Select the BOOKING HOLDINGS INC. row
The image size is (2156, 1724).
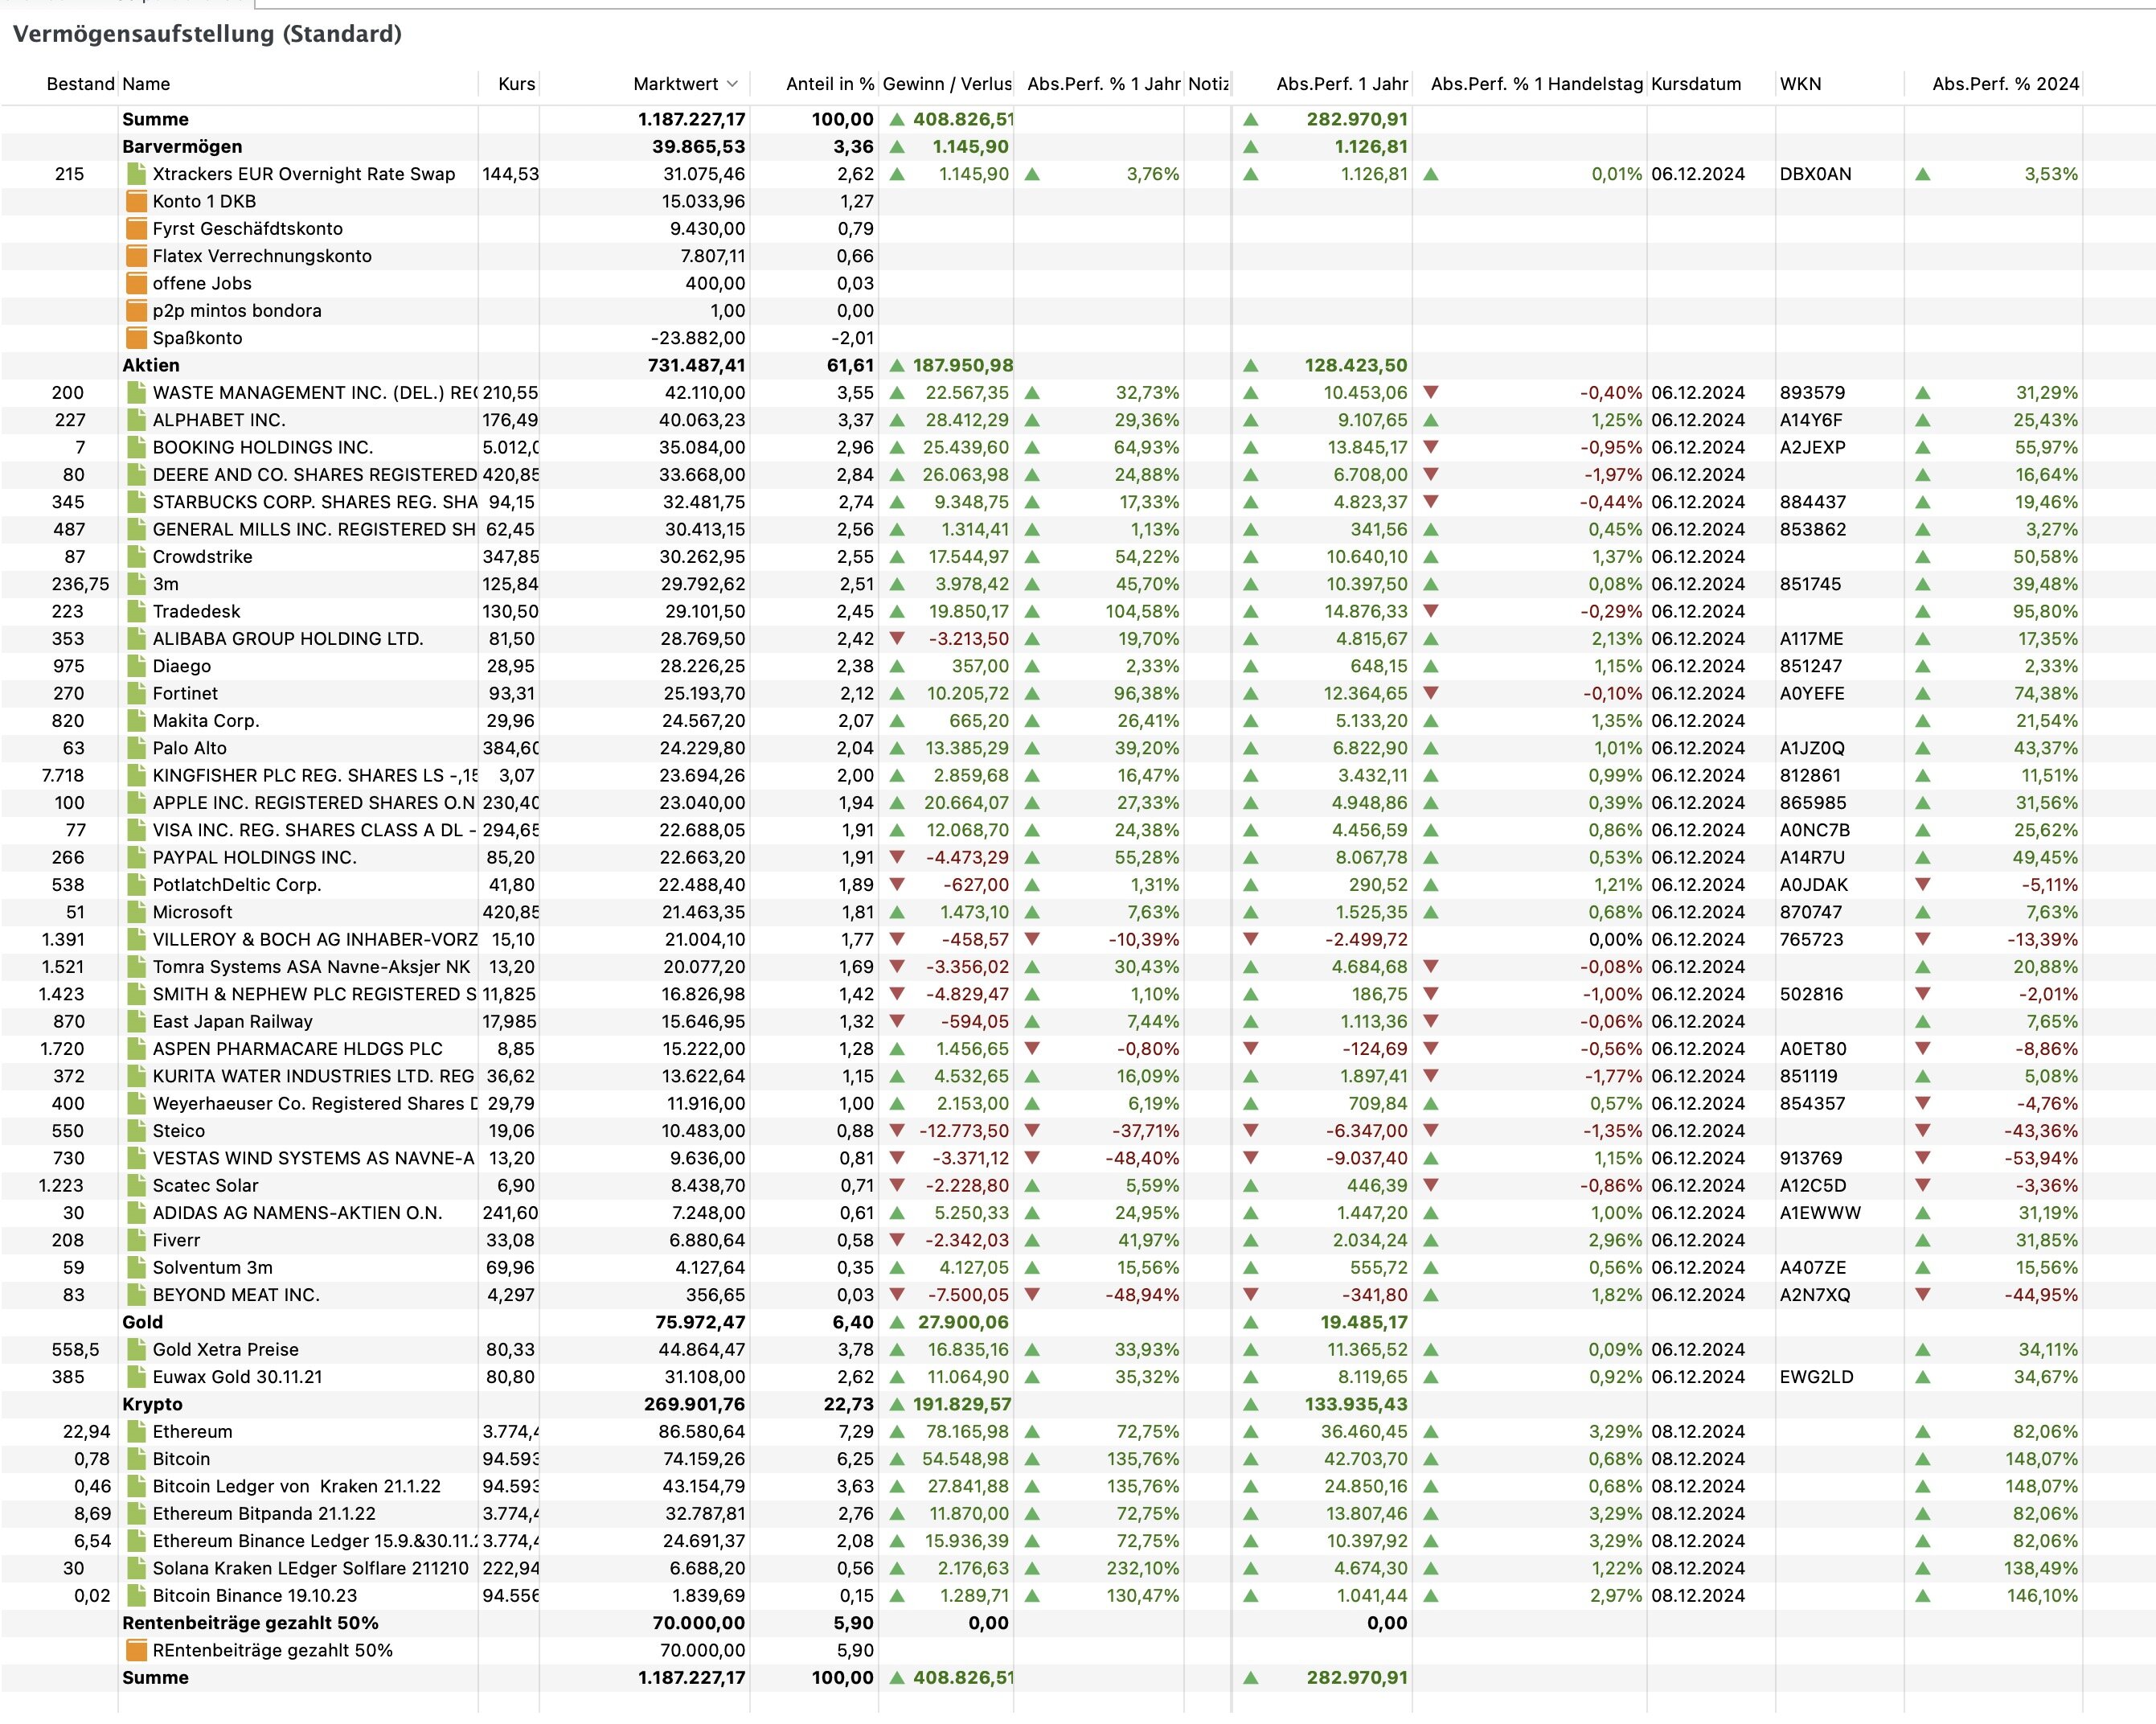click(262, 447)
